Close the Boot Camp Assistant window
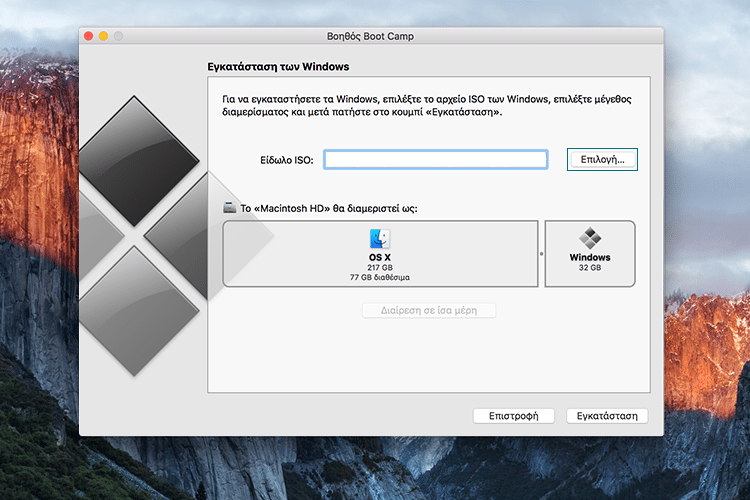The image size is (750, 500). pyautogui.click(x=88, y=36)
